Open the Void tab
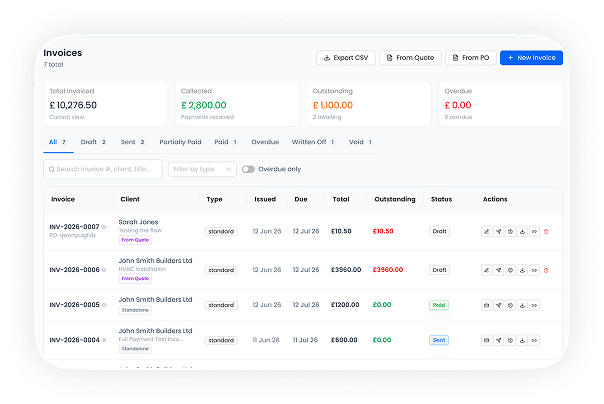This screenshot has width=604, height=404. [x=361, y=142]
